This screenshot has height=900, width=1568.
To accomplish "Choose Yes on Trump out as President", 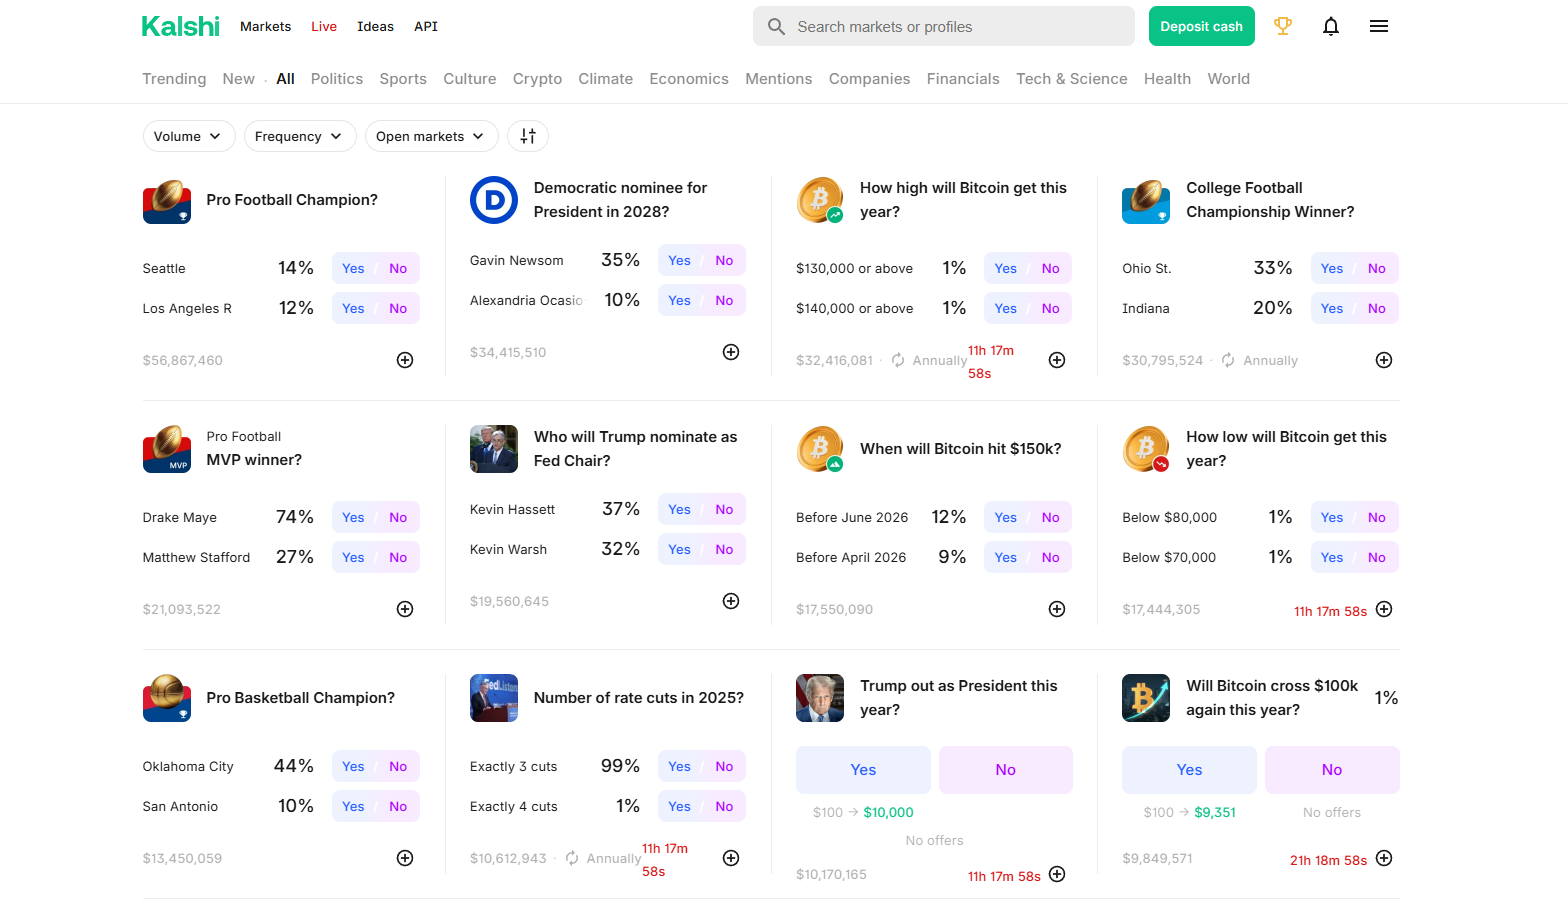I will [863, 770].
